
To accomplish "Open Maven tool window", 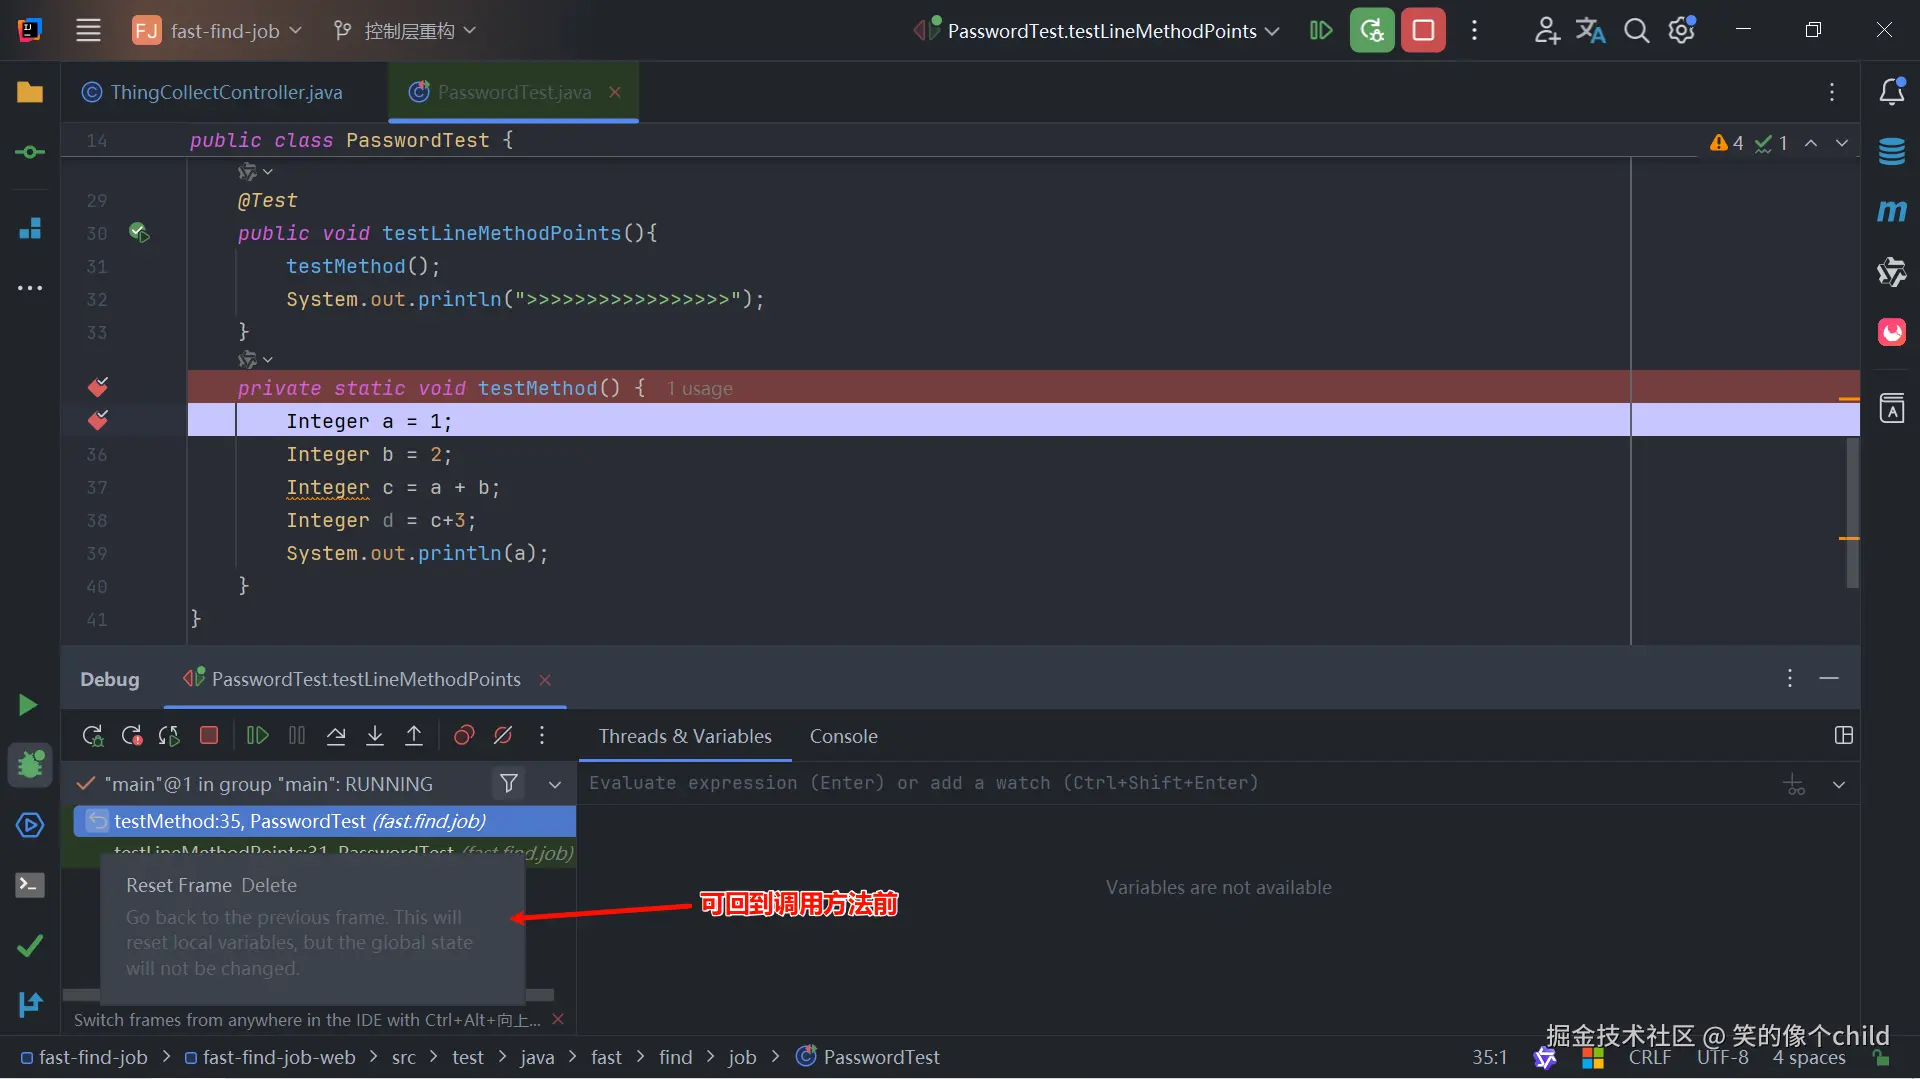I will tap(1892, 211).
